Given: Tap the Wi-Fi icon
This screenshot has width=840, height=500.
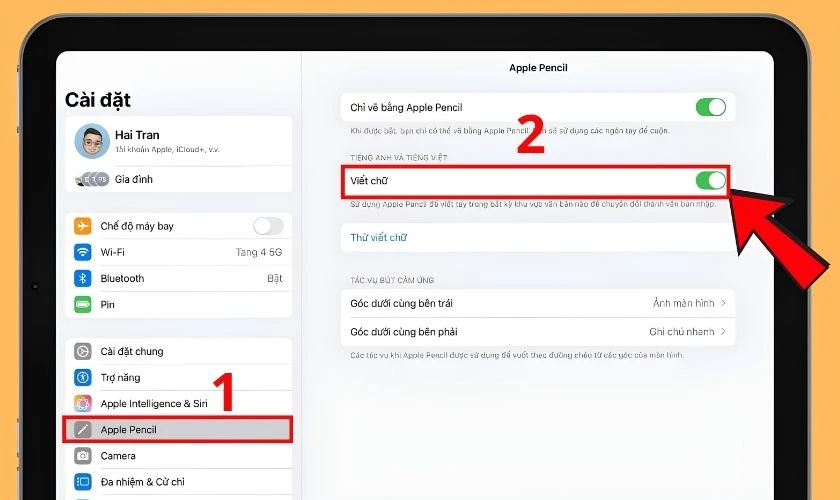Looking at the screenshot, I should pos(82,252).
